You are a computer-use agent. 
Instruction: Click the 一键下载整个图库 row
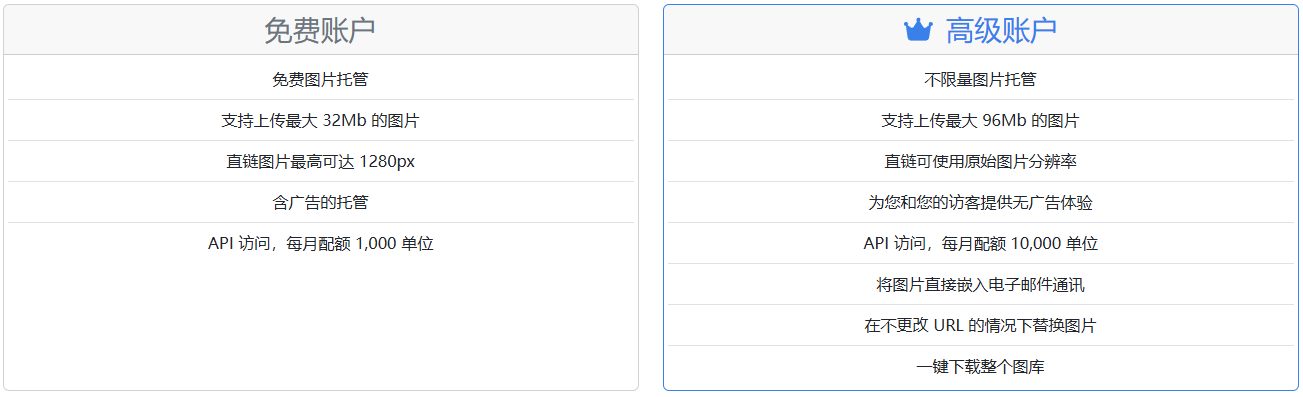[x=981, y=367]
